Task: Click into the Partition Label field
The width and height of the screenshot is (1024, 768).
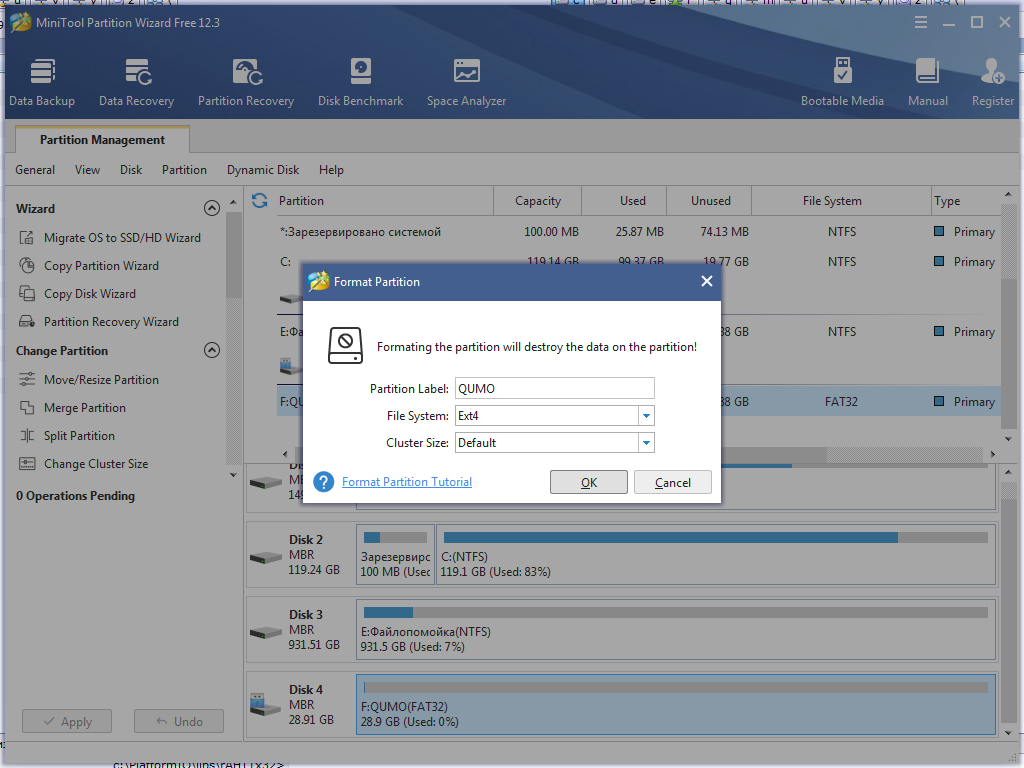Action: pyautogui.click(x=554, y=389)
